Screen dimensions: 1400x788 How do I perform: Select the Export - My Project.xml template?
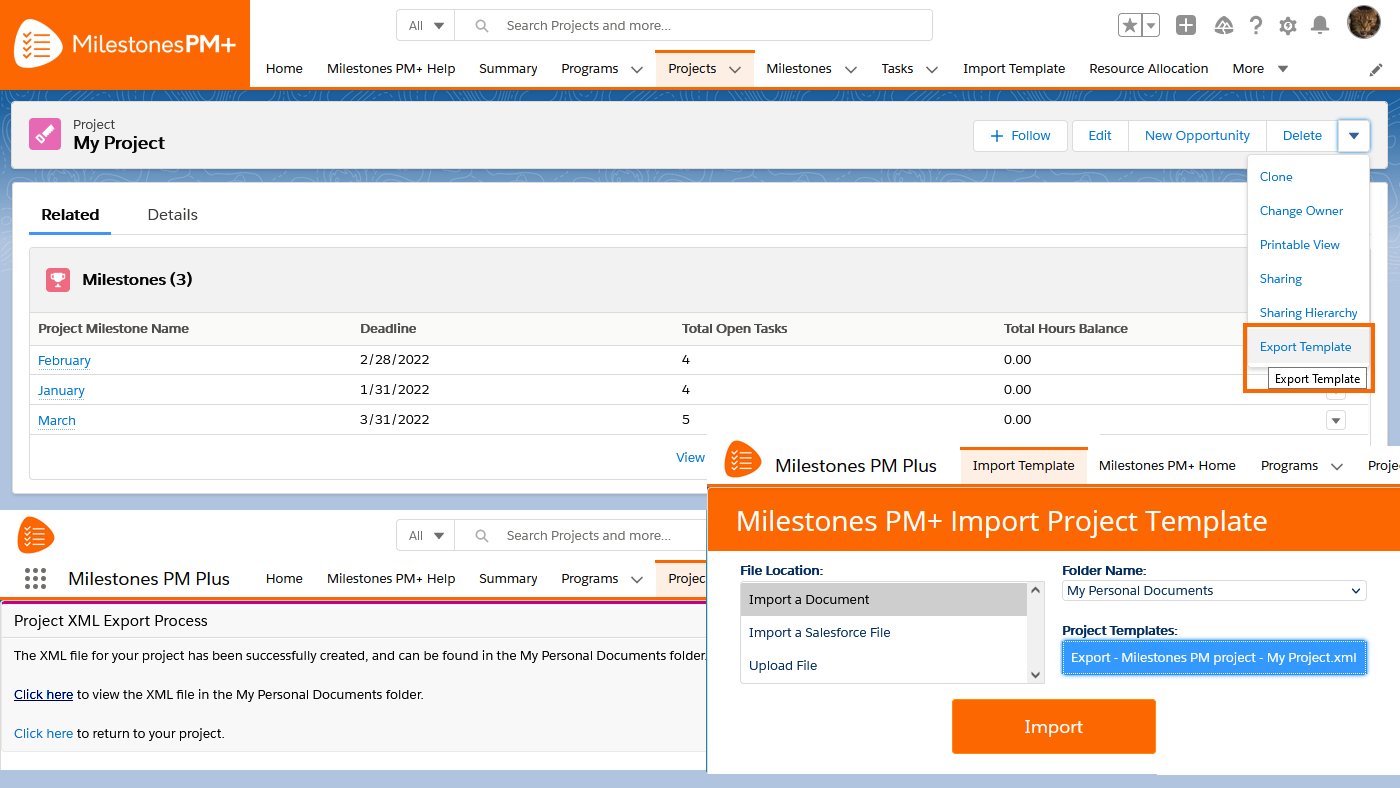coord(1213,657)
